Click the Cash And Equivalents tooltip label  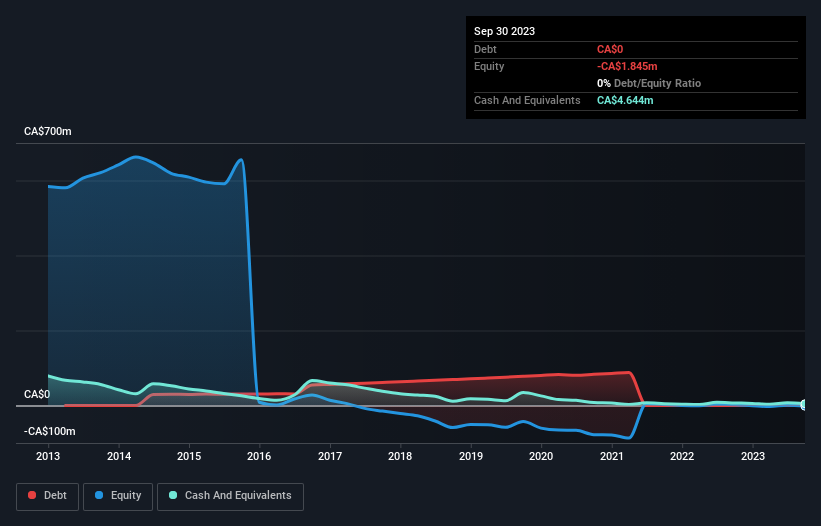[527, 100]
